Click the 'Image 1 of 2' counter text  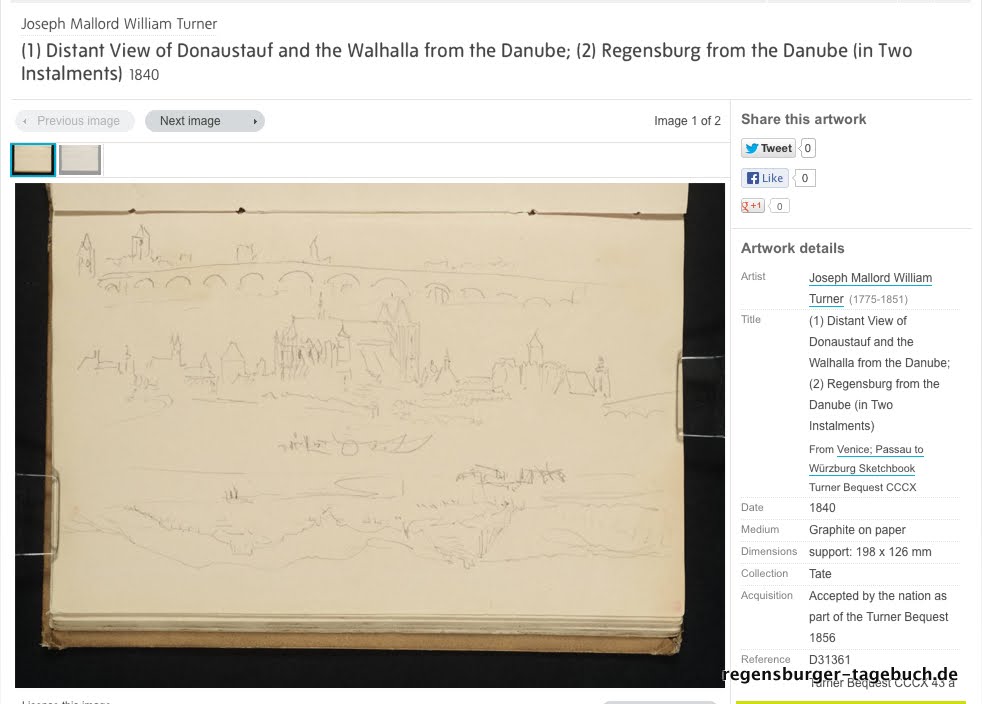[x=687, y=121]
